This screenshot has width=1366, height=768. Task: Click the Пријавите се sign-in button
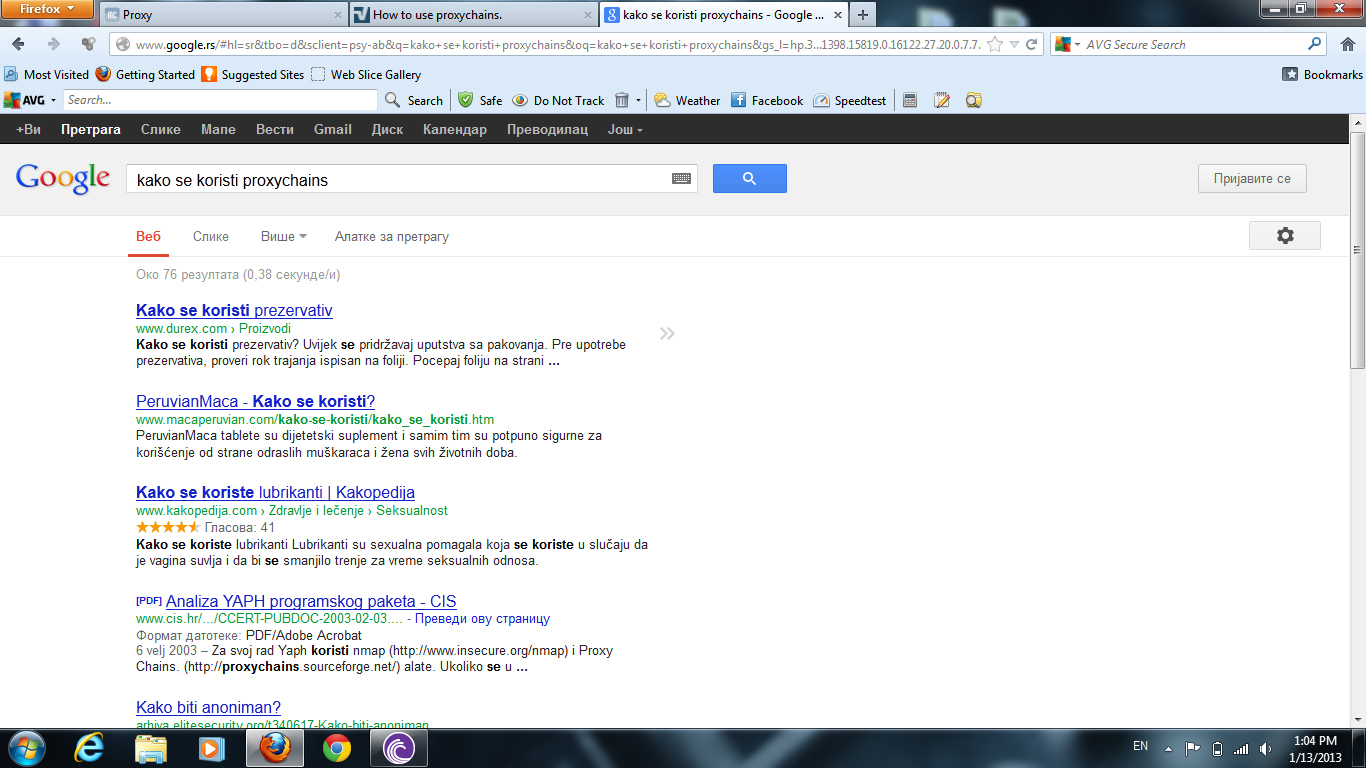(x=1252, y=179)
